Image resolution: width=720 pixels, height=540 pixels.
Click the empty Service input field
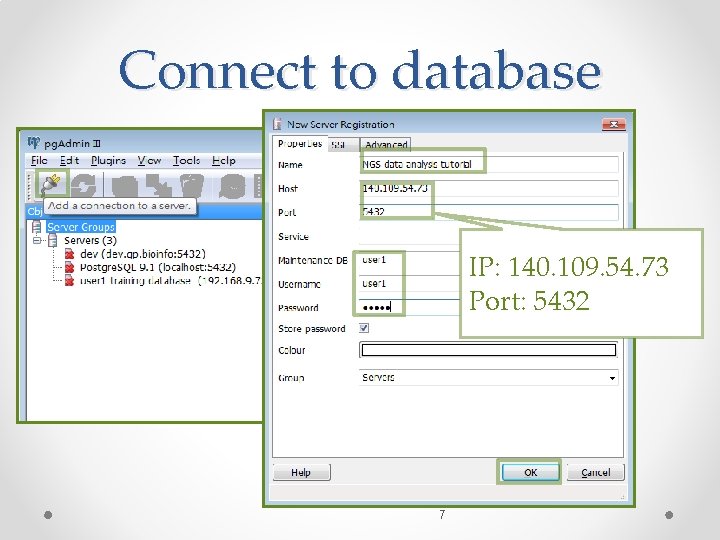pyautogui.click(x=410, y=236)
